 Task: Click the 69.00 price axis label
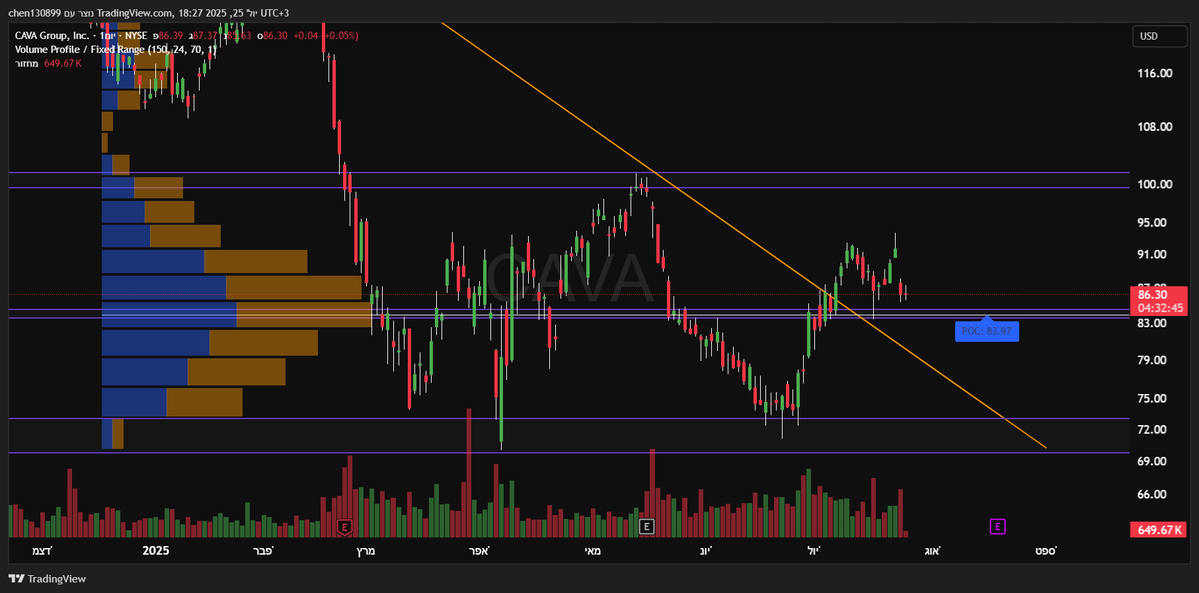coord(1152,461)
